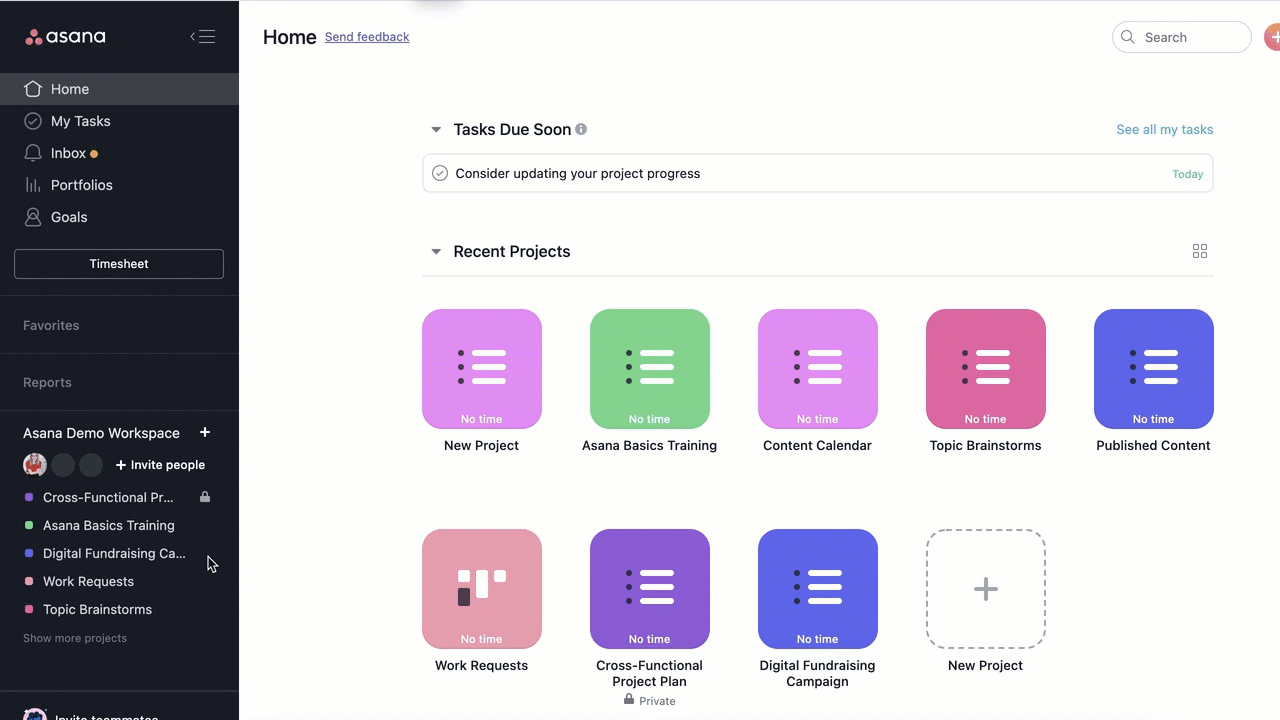Add a project with the plus beside Asana Demo Workspace
The width and height of the screenshot is (1280, 720).
pos(205,432)
